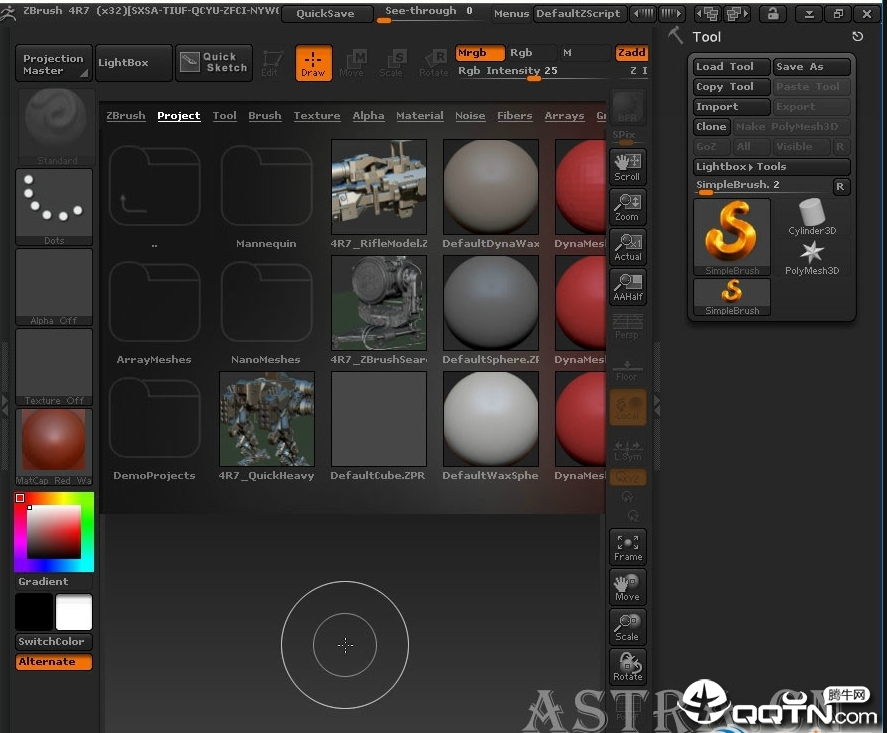Image resolution: width=887 pixels, height=733 pixels.
Task: Click the white secondary color swatch
Action: click(x=74, y=612)
